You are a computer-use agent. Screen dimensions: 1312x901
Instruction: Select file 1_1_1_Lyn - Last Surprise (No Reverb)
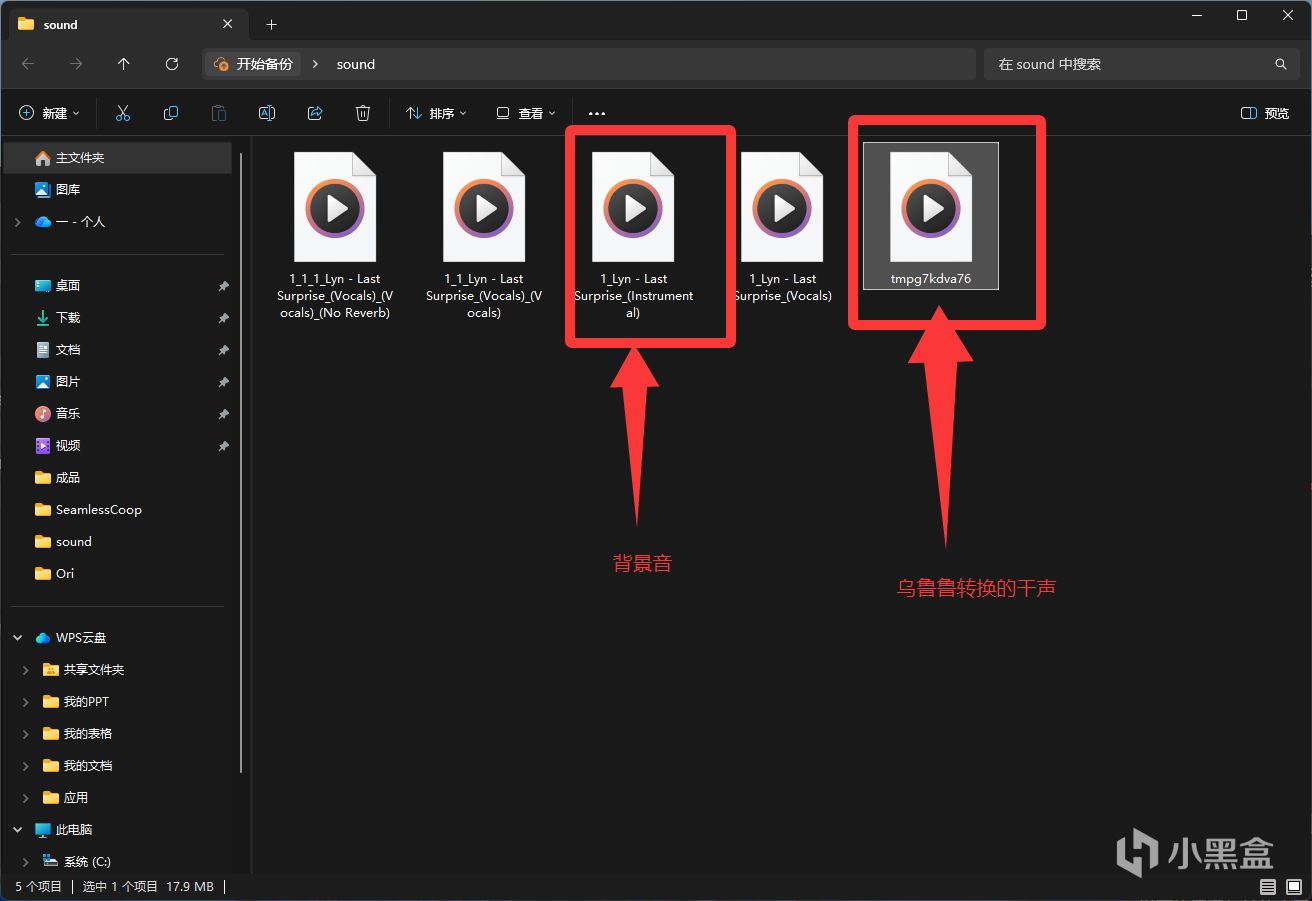[335, 235]
